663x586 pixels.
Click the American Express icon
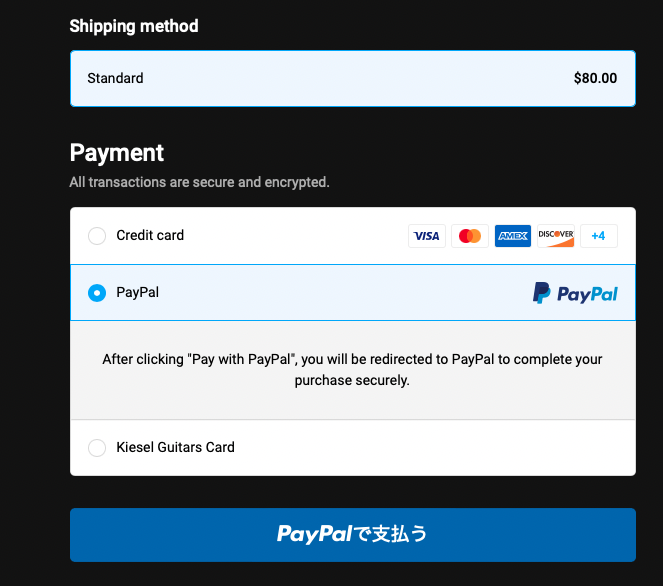(x=513, y=236)
